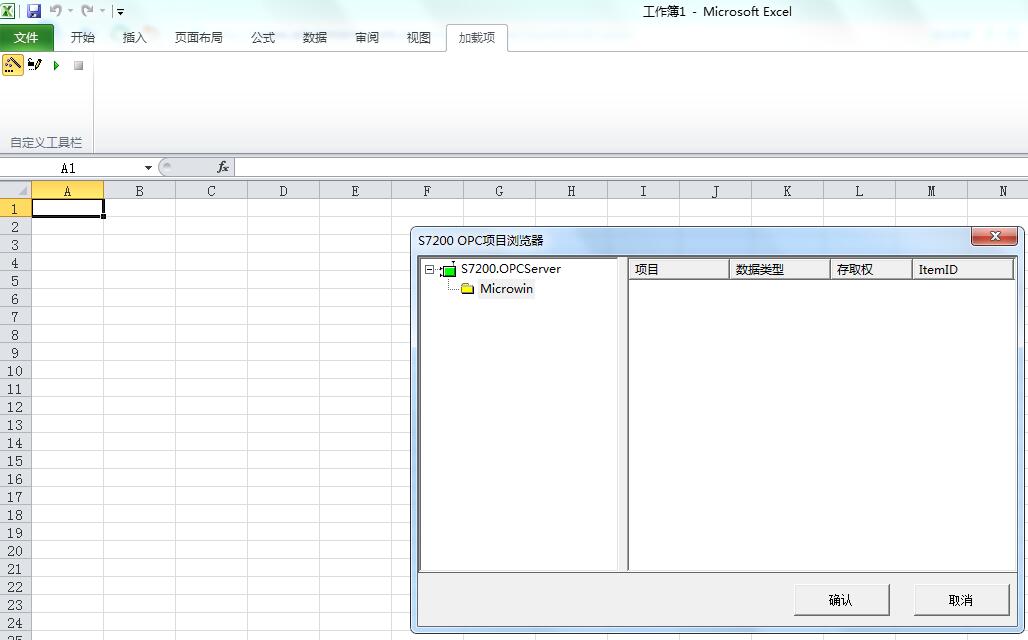Open the Undo history dropdown arrow
This screenshot has width=1028, height=640.
70,11
